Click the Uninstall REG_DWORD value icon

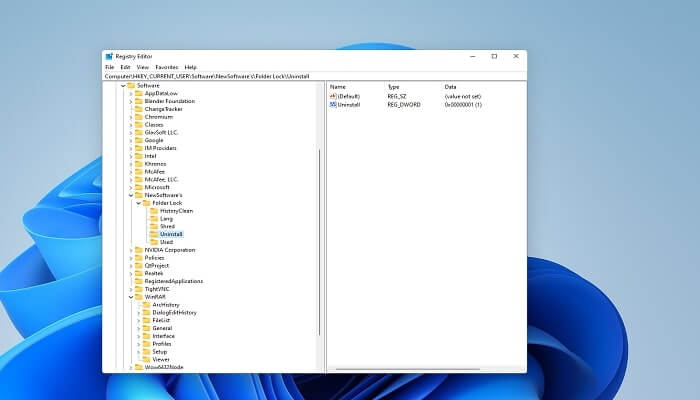tap(333, 104)
